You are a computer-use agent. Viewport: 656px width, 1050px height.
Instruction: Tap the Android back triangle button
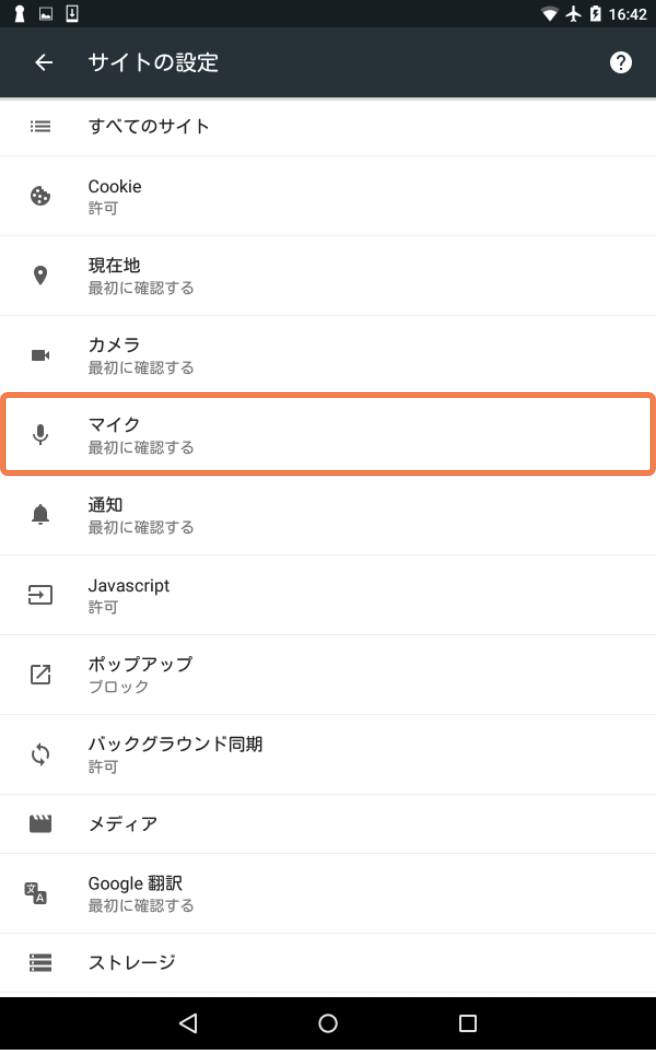pyautogui.click(x=188, y=1023)
